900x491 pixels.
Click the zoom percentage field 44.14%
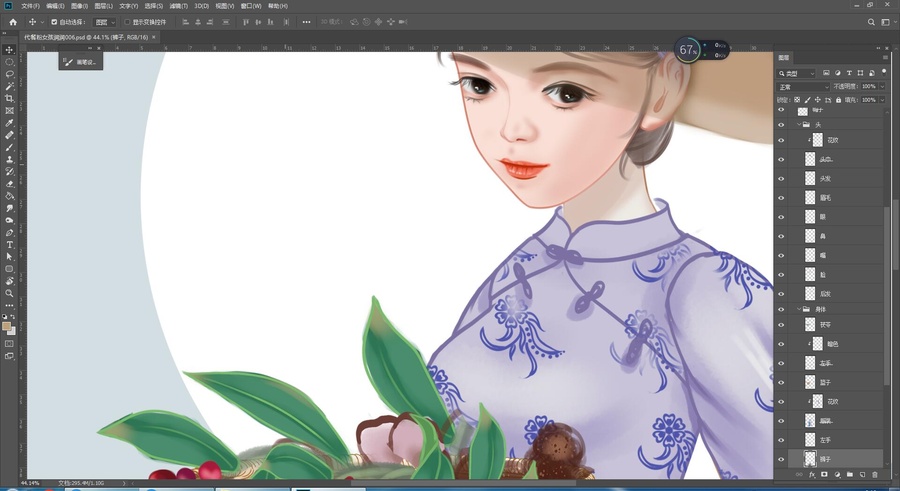point(30,484)
